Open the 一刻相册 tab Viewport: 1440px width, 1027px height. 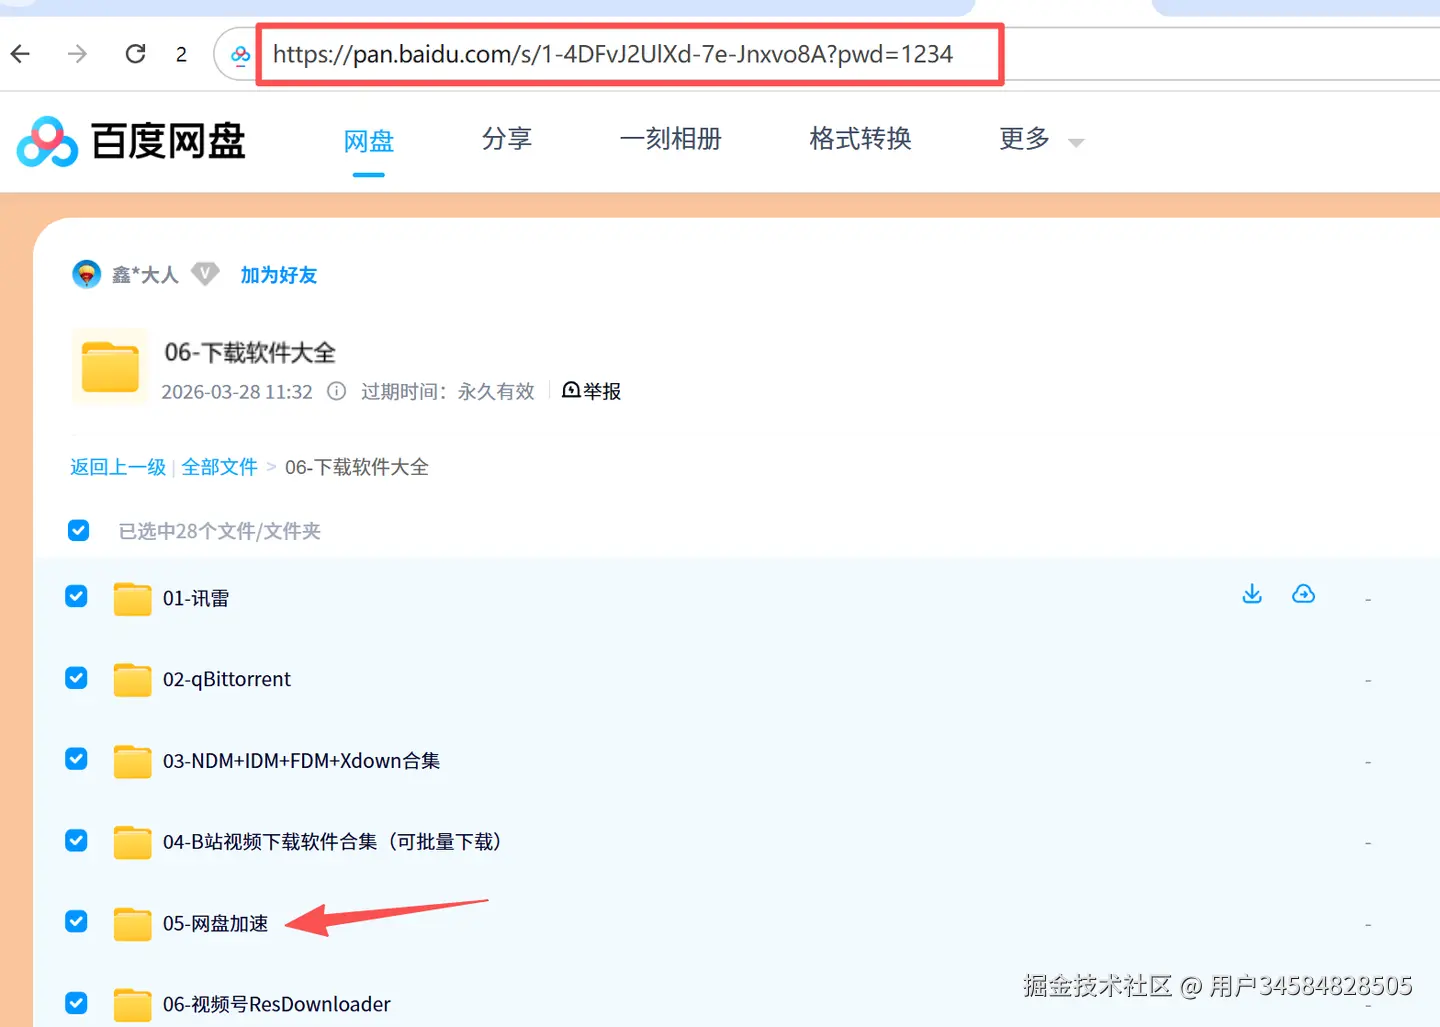coord(670,138)
